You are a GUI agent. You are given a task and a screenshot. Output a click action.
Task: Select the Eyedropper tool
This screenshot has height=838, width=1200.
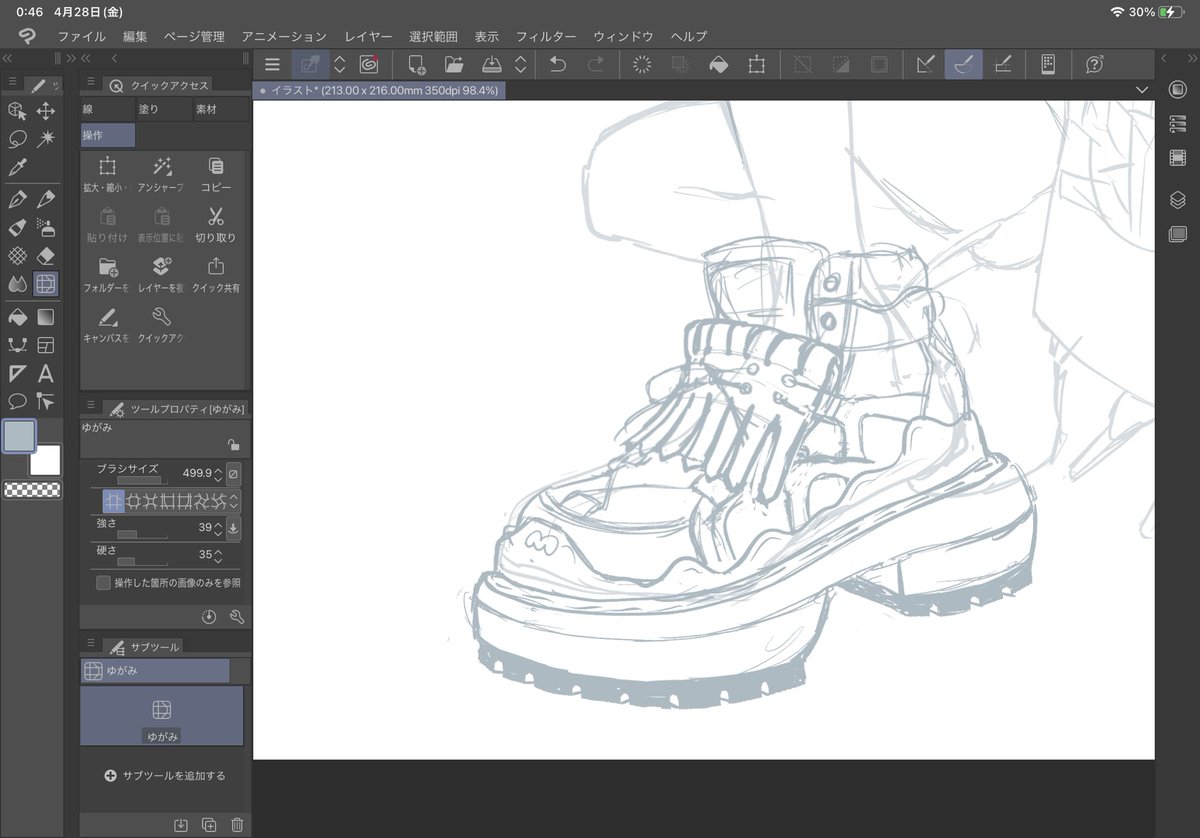[x=16, y=167]
